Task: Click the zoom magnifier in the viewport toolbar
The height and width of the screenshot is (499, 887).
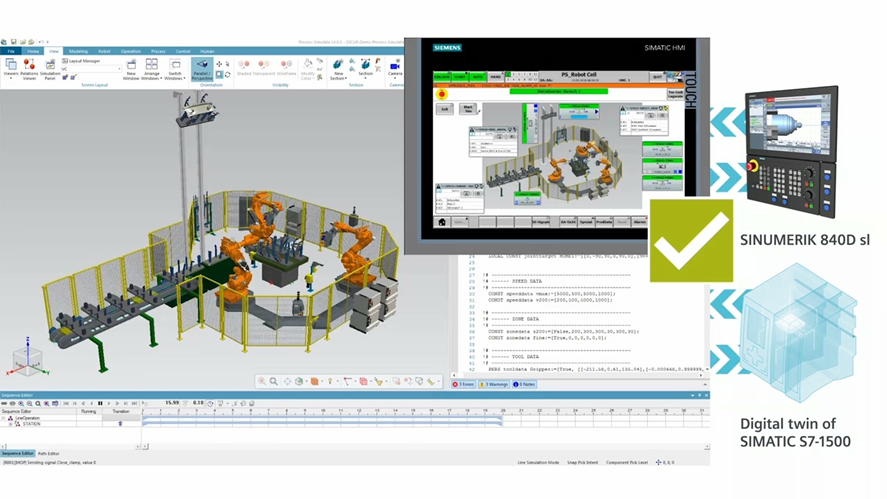Action: tap(273, 381)
